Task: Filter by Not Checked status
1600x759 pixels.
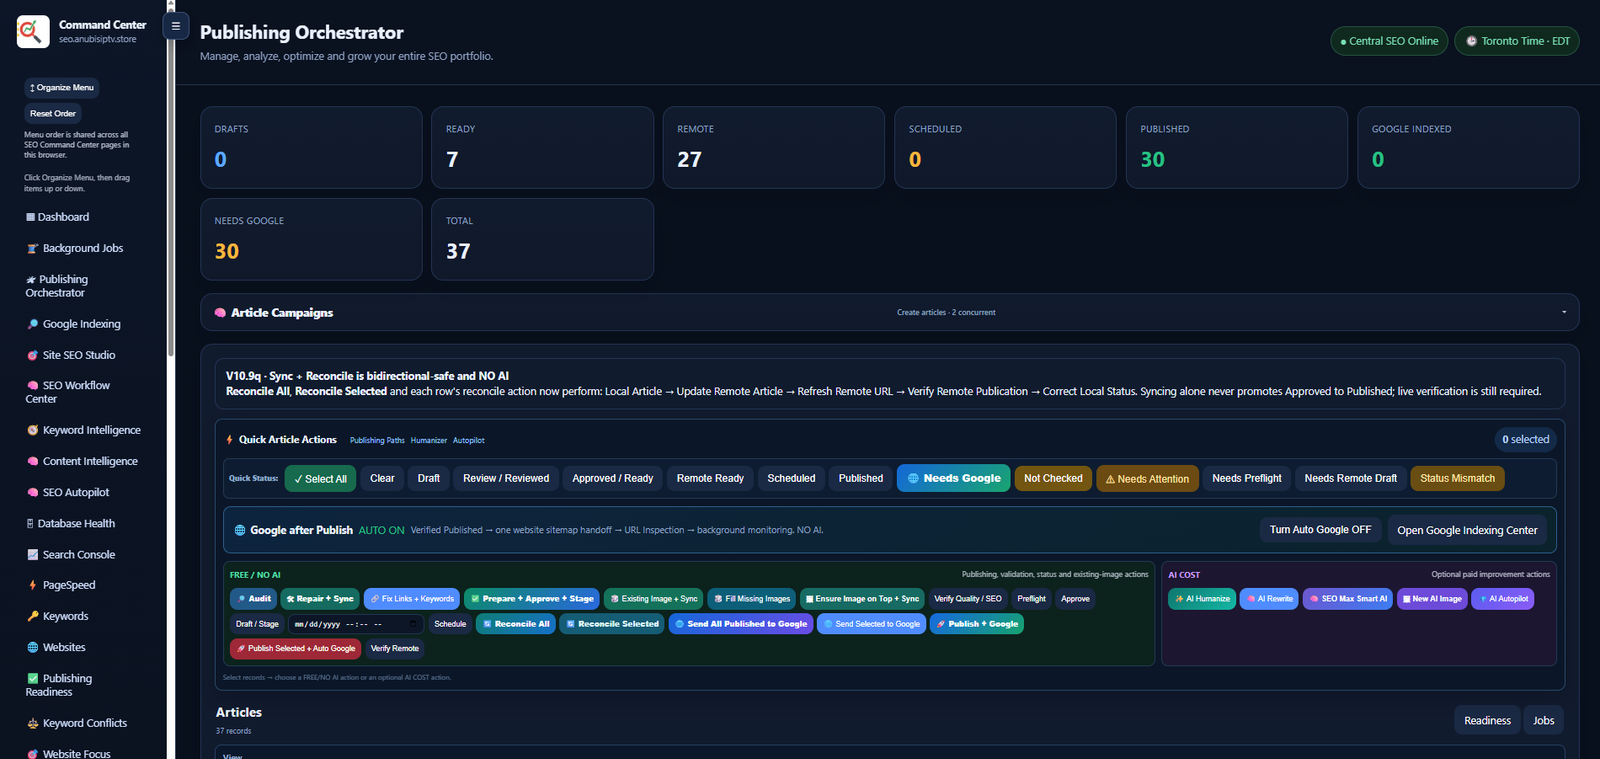Action: (x=1053, y=478)
